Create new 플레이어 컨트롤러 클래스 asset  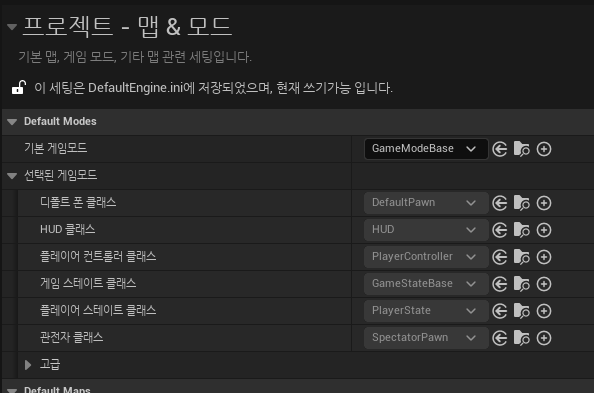(544, 257)
